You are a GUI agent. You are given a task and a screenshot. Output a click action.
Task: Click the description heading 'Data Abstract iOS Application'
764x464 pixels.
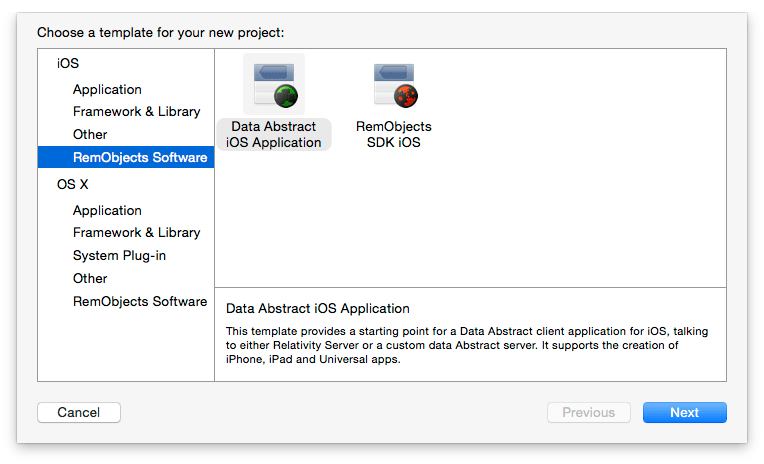pos(318,309)
